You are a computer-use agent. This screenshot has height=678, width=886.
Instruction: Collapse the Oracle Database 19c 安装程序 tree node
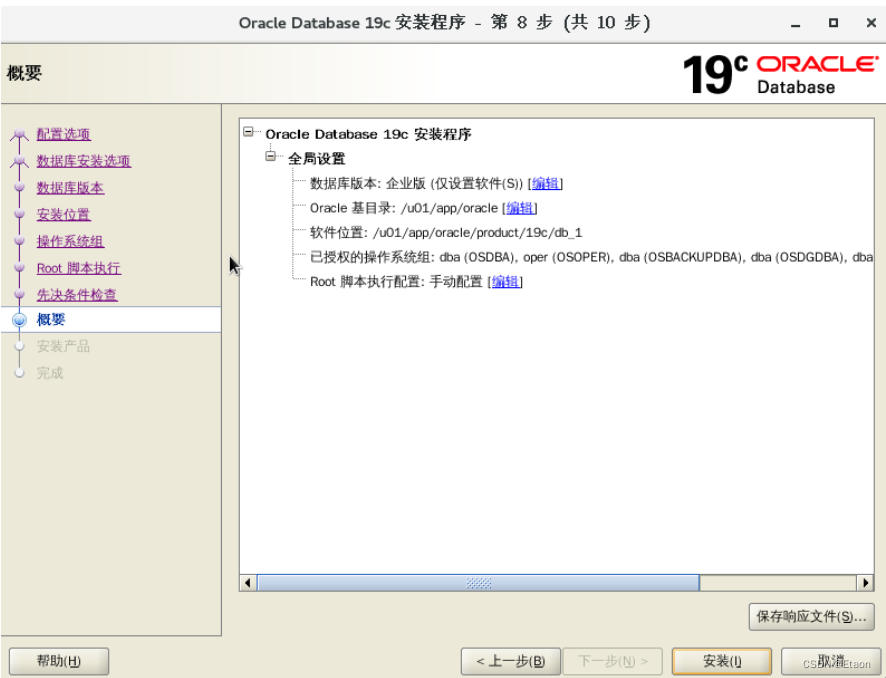(x=248, y=132)
